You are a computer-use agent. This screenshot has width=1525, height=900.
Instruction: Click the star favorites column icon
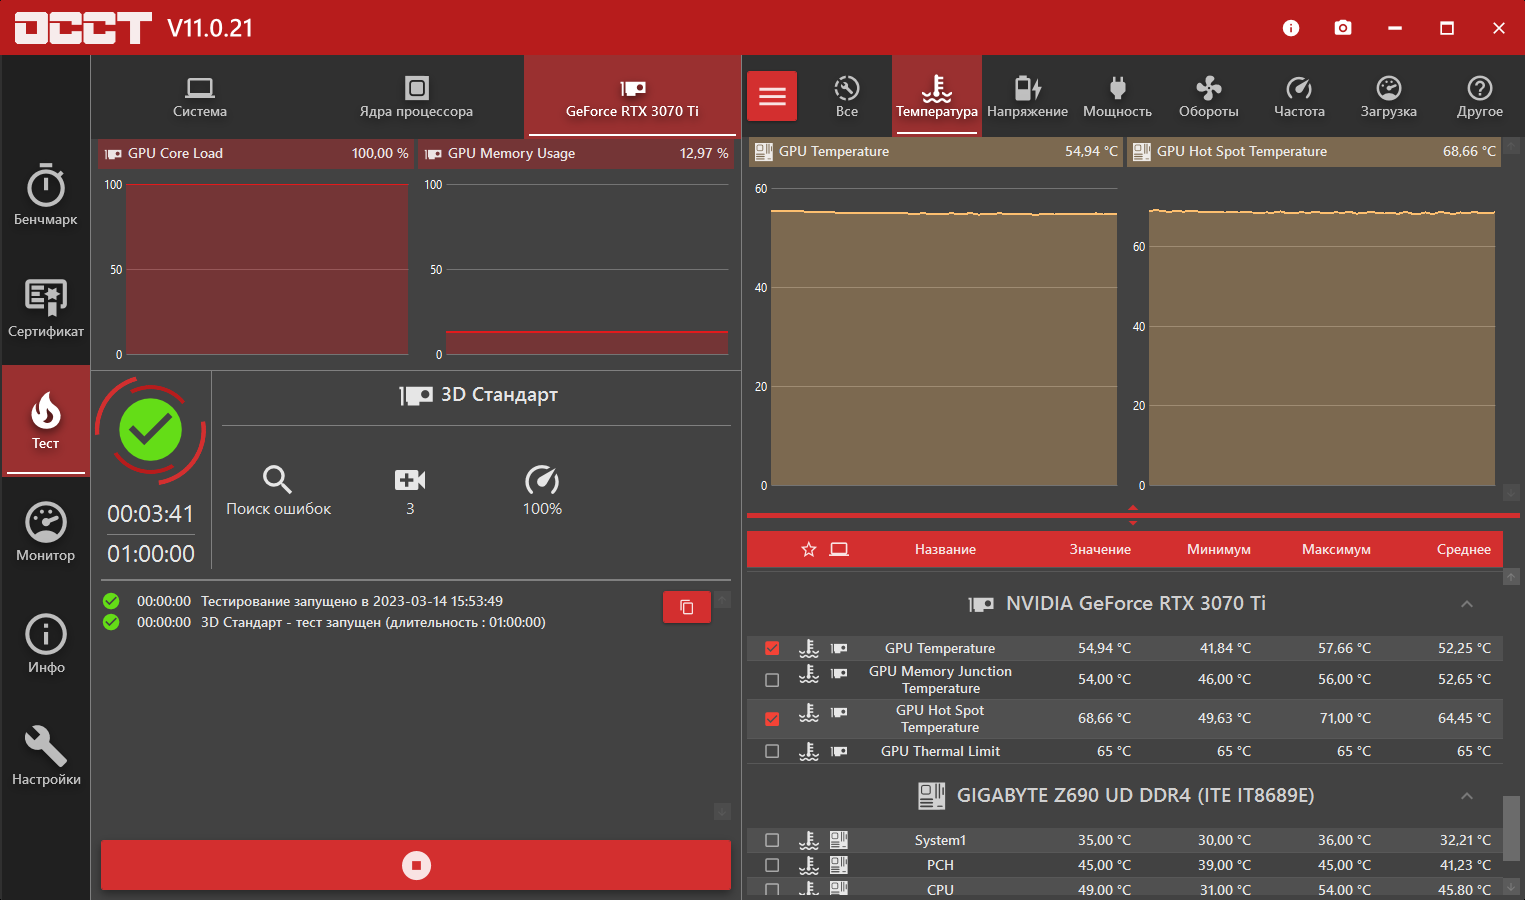tap(809, 549)
